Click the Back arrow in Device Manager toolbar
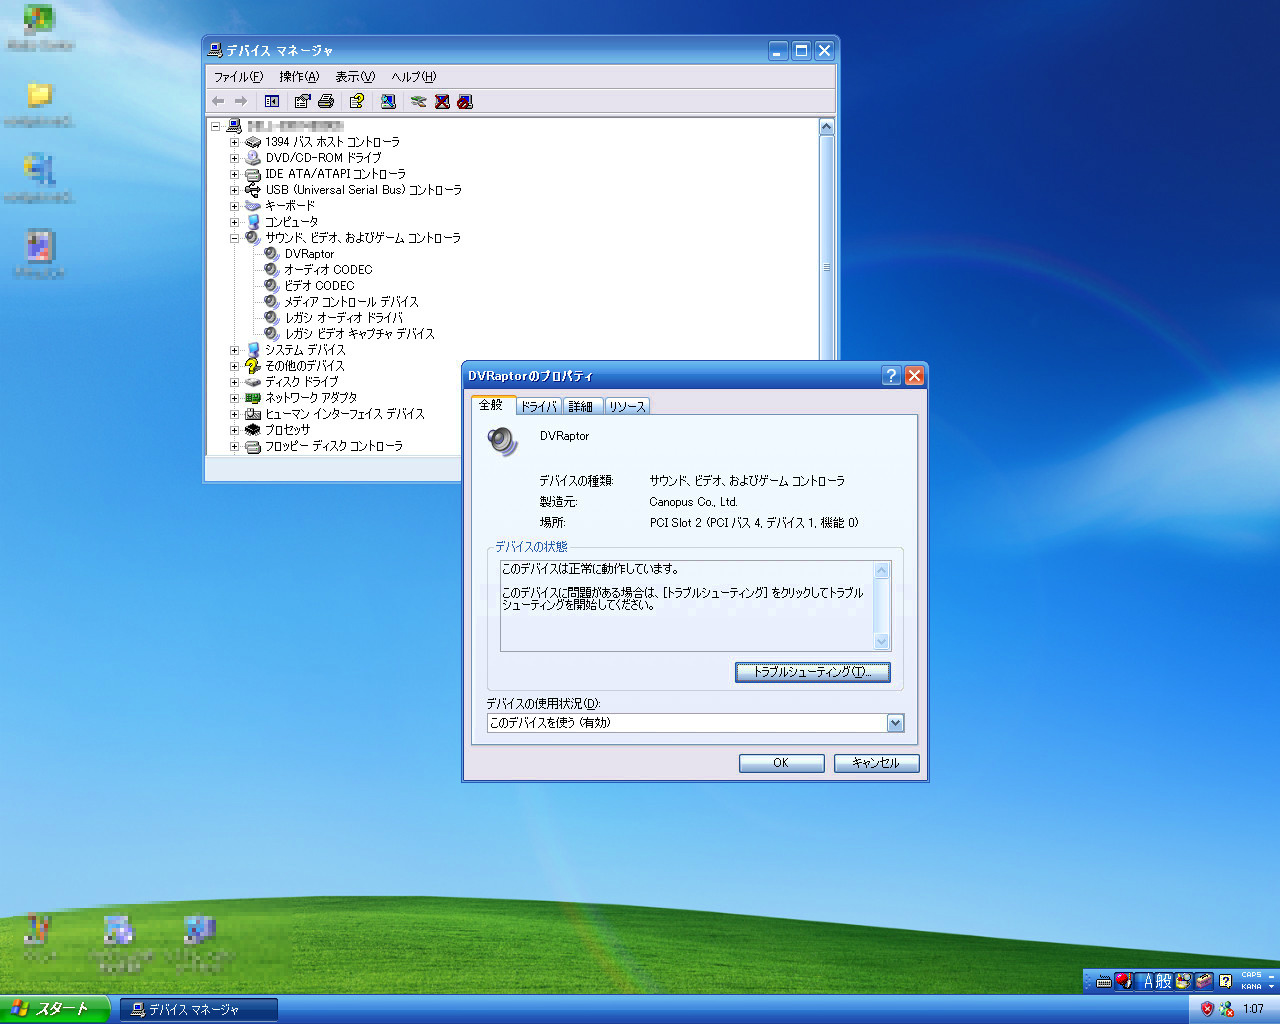1280x1024 pixels. 218,101
